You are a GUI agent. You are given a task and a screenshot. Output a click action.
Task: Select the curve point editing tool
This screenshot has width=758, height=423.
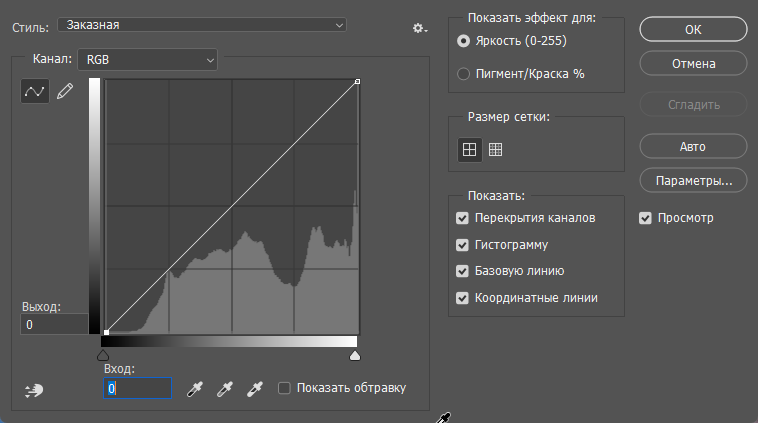coord(35,91)
